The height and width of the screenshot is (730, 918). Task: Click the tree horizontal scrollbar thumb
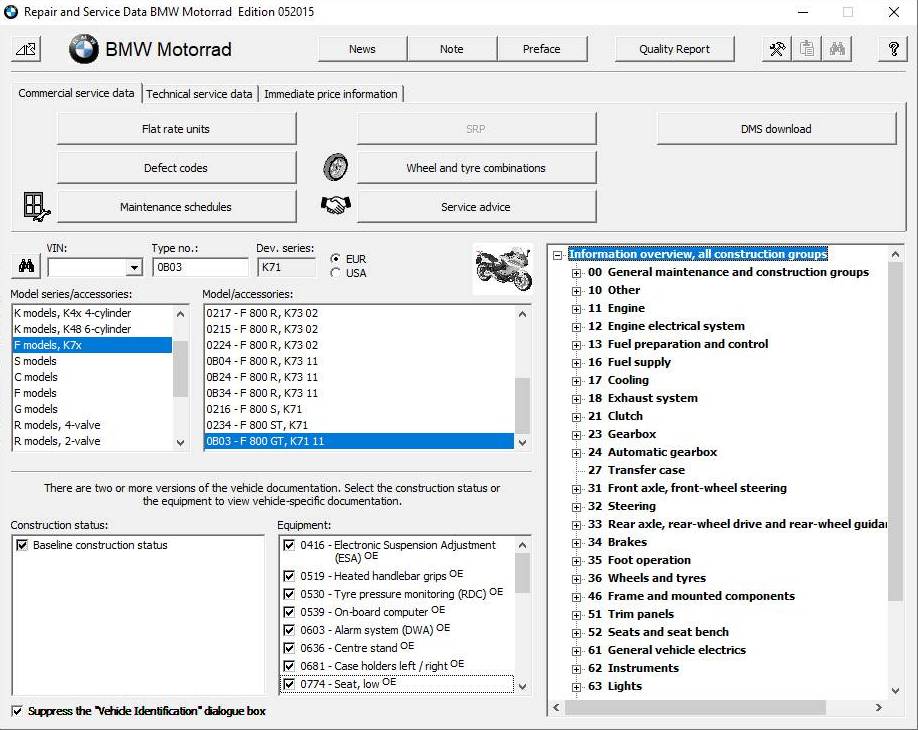pyautogui.click(x=695, y=707)
